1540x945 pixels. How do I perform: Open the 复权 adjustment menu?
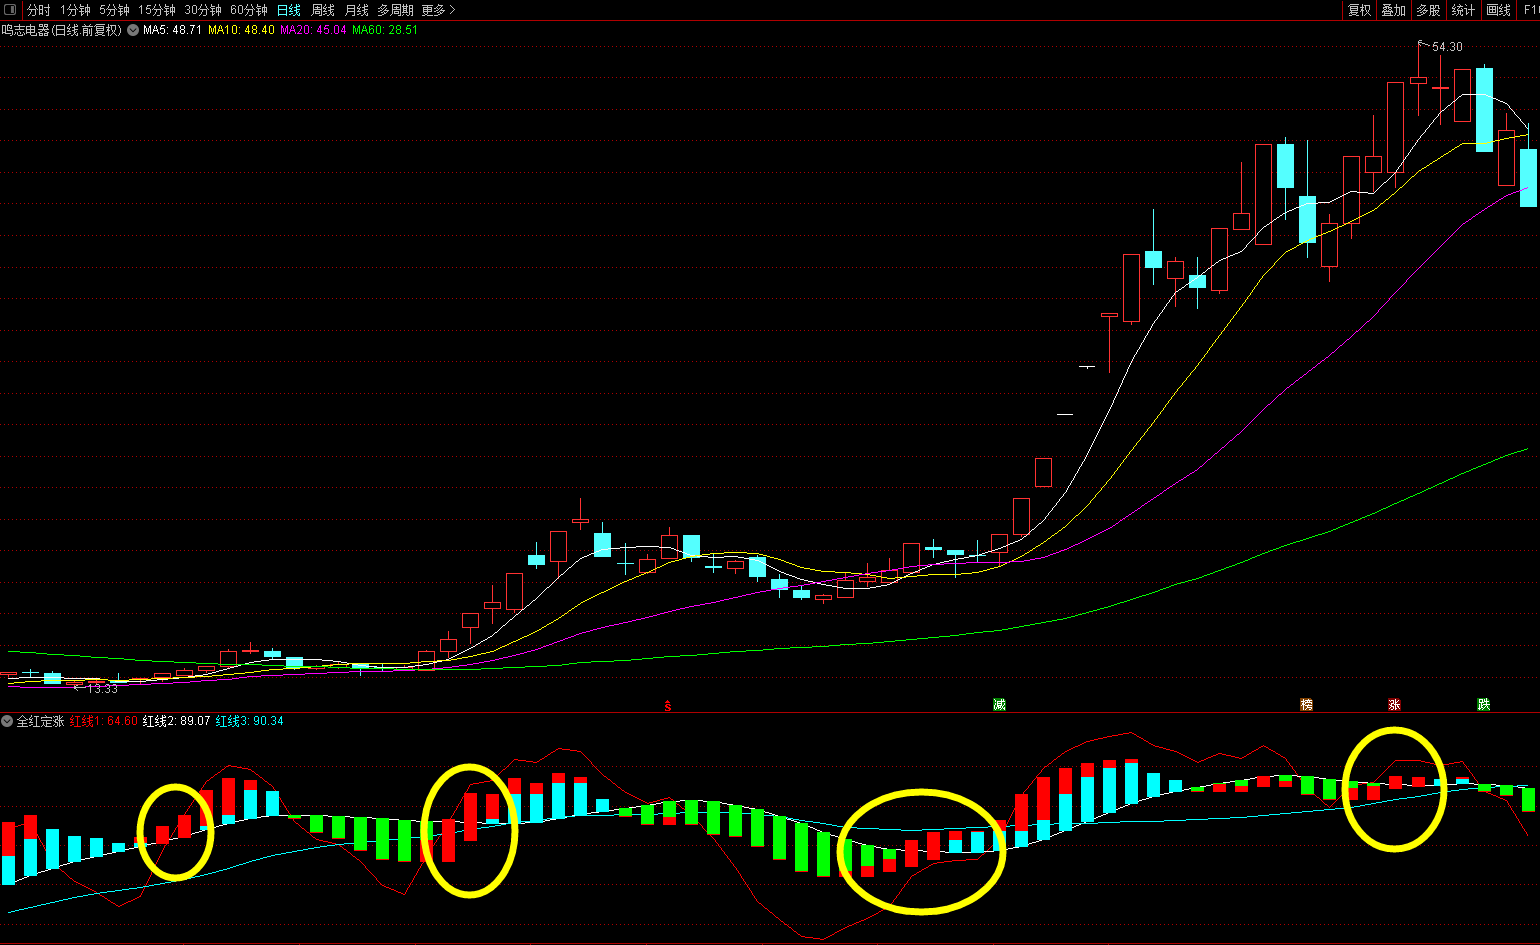[1360, 10]
